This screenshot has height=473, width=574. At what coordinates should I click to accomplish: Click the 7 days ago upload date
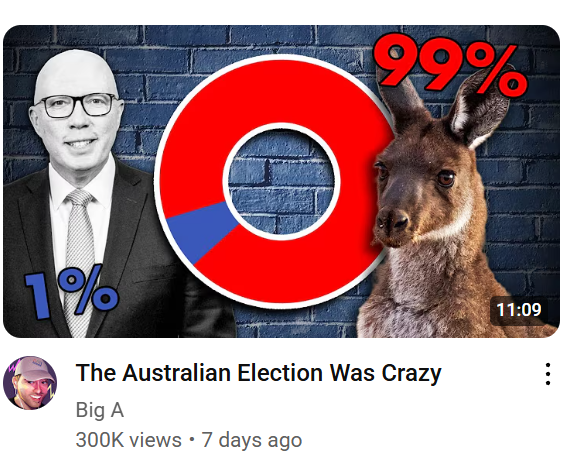pyautogui.click(x=252, y=440)
